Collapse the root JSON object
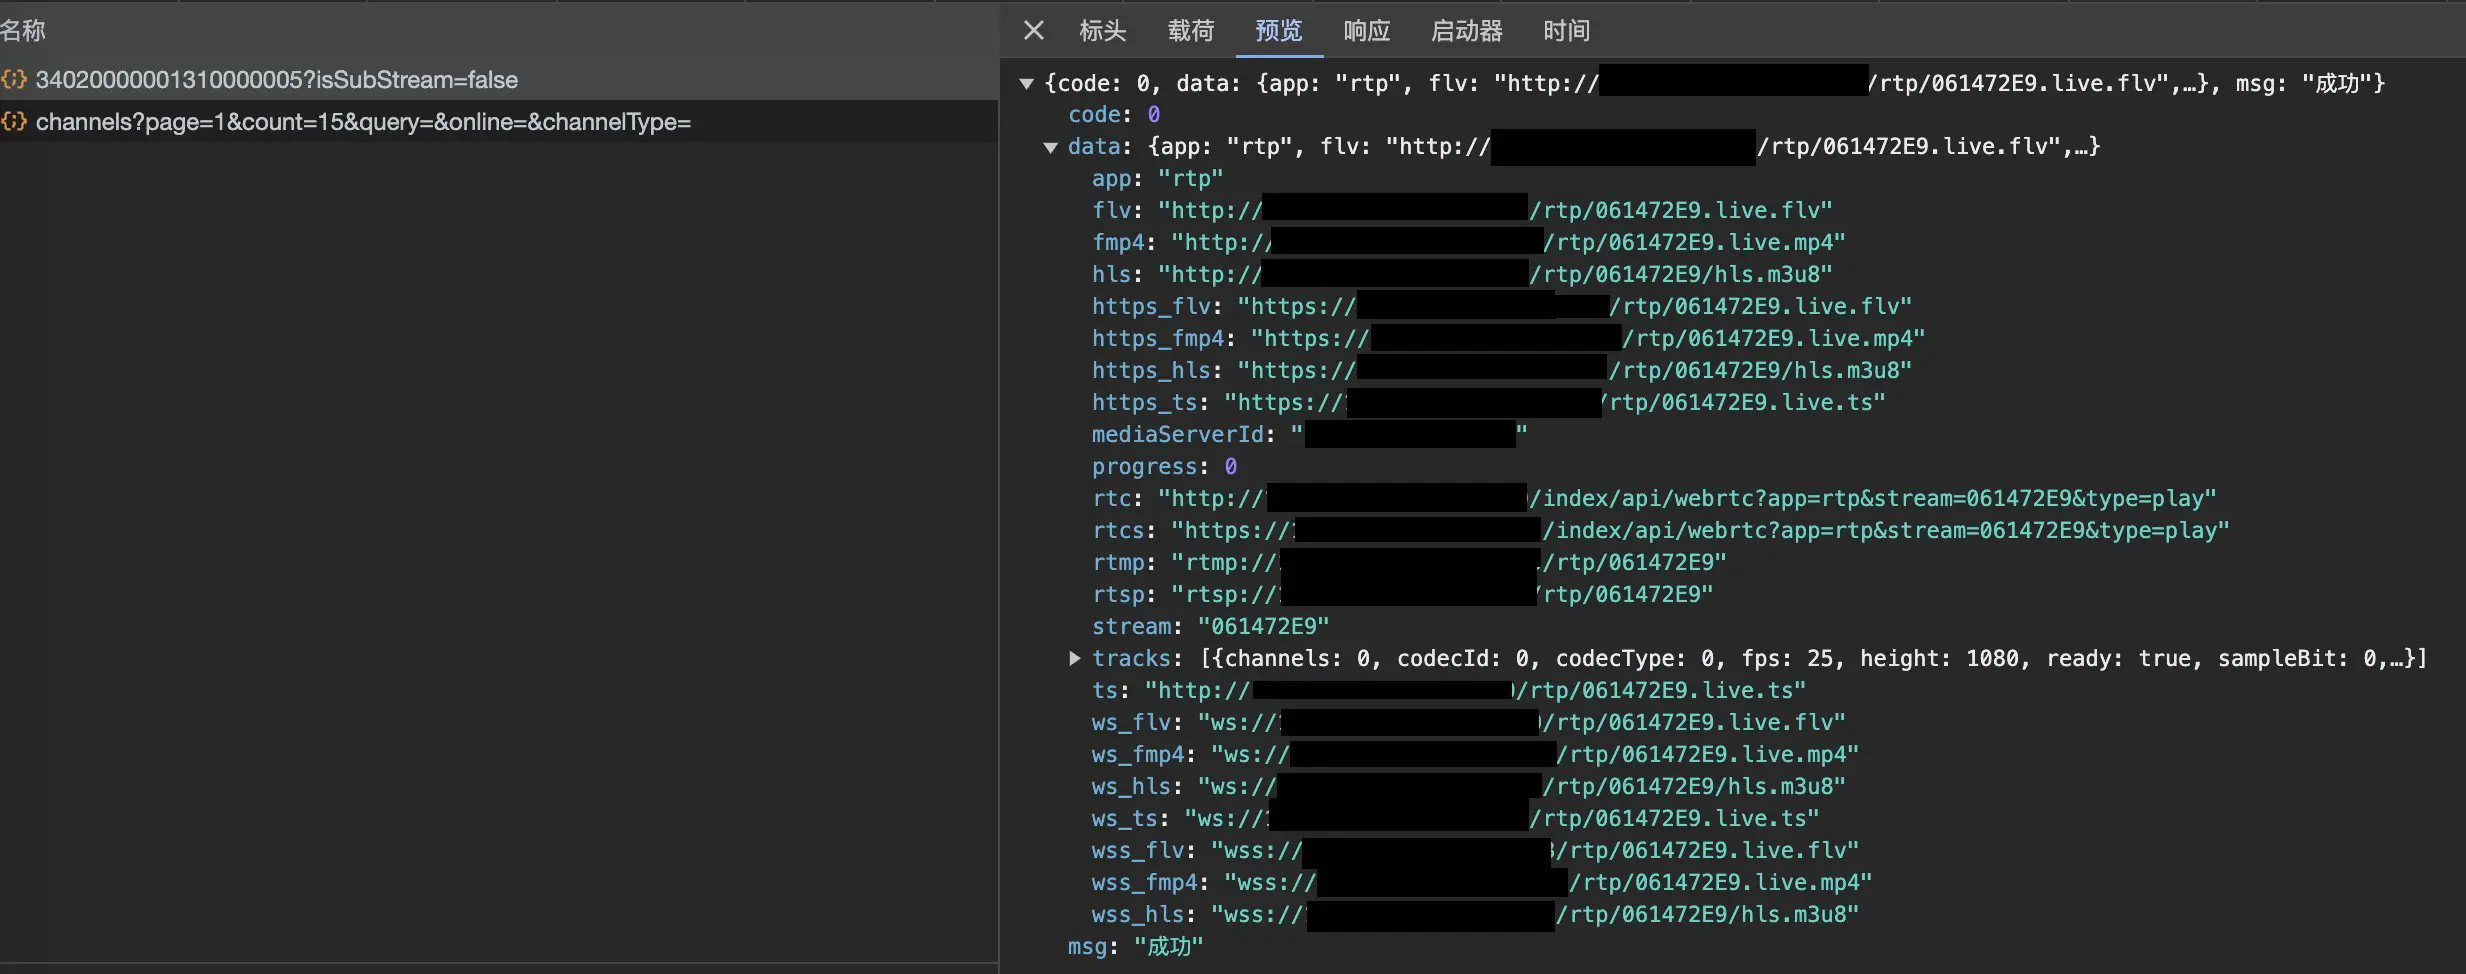 coord(1026,84)
